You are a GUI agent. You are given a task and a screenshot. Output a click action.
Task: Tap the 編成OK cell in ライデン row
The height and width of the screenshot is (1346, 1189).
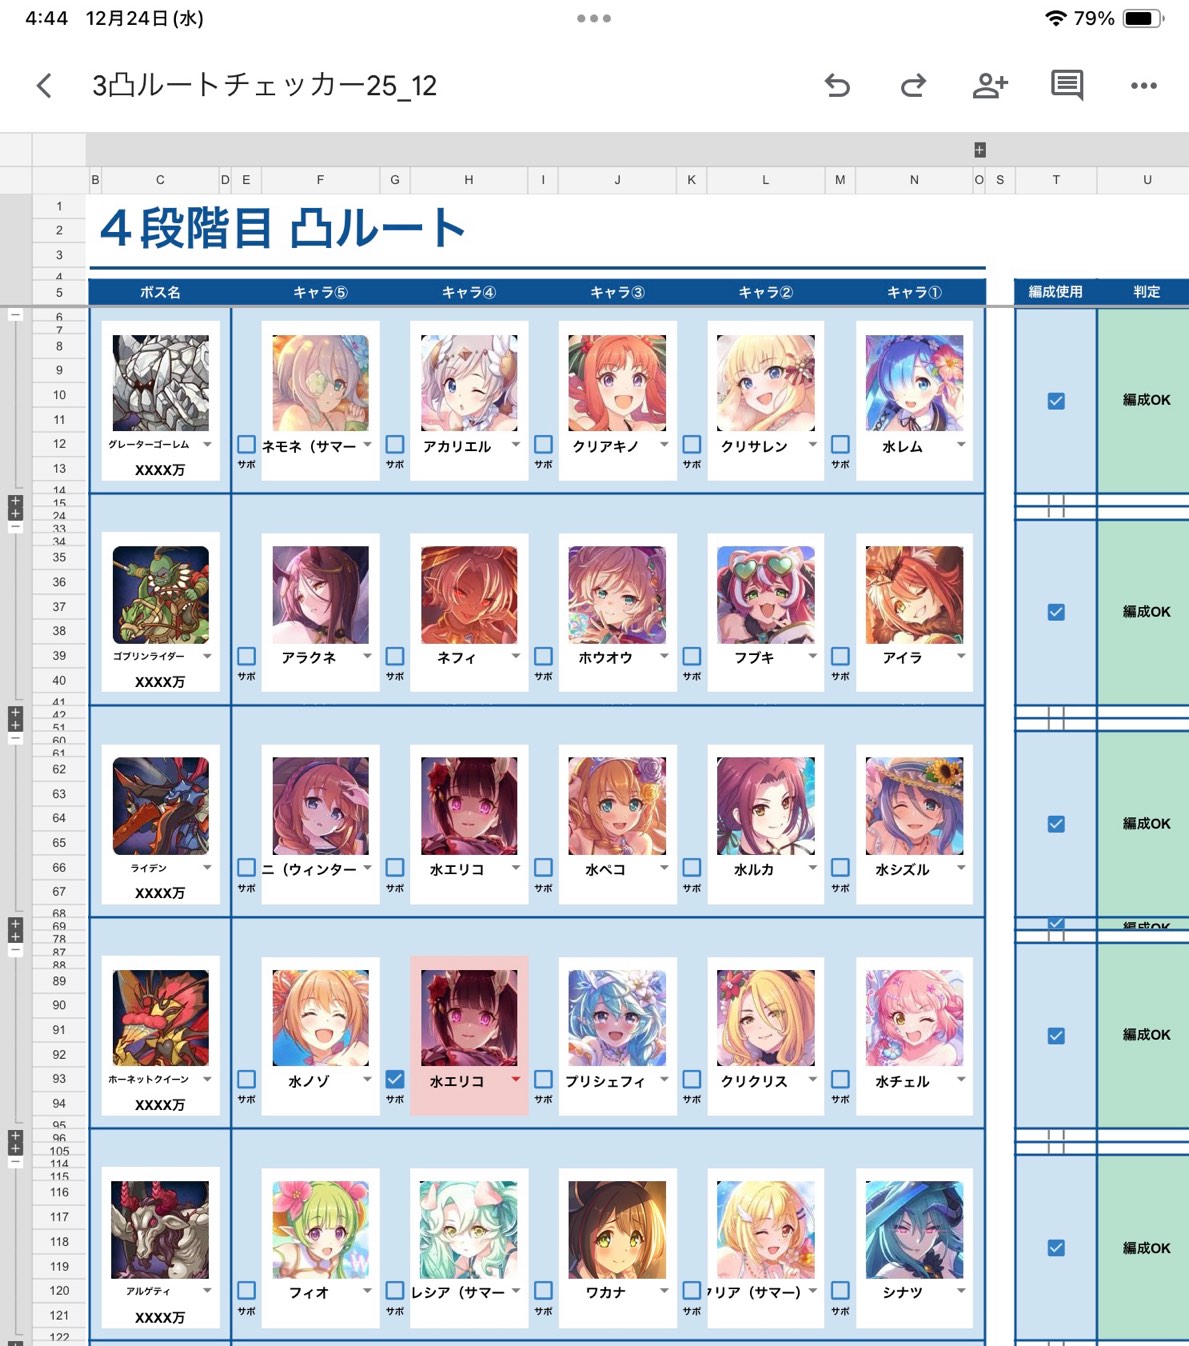point(1146,824)
